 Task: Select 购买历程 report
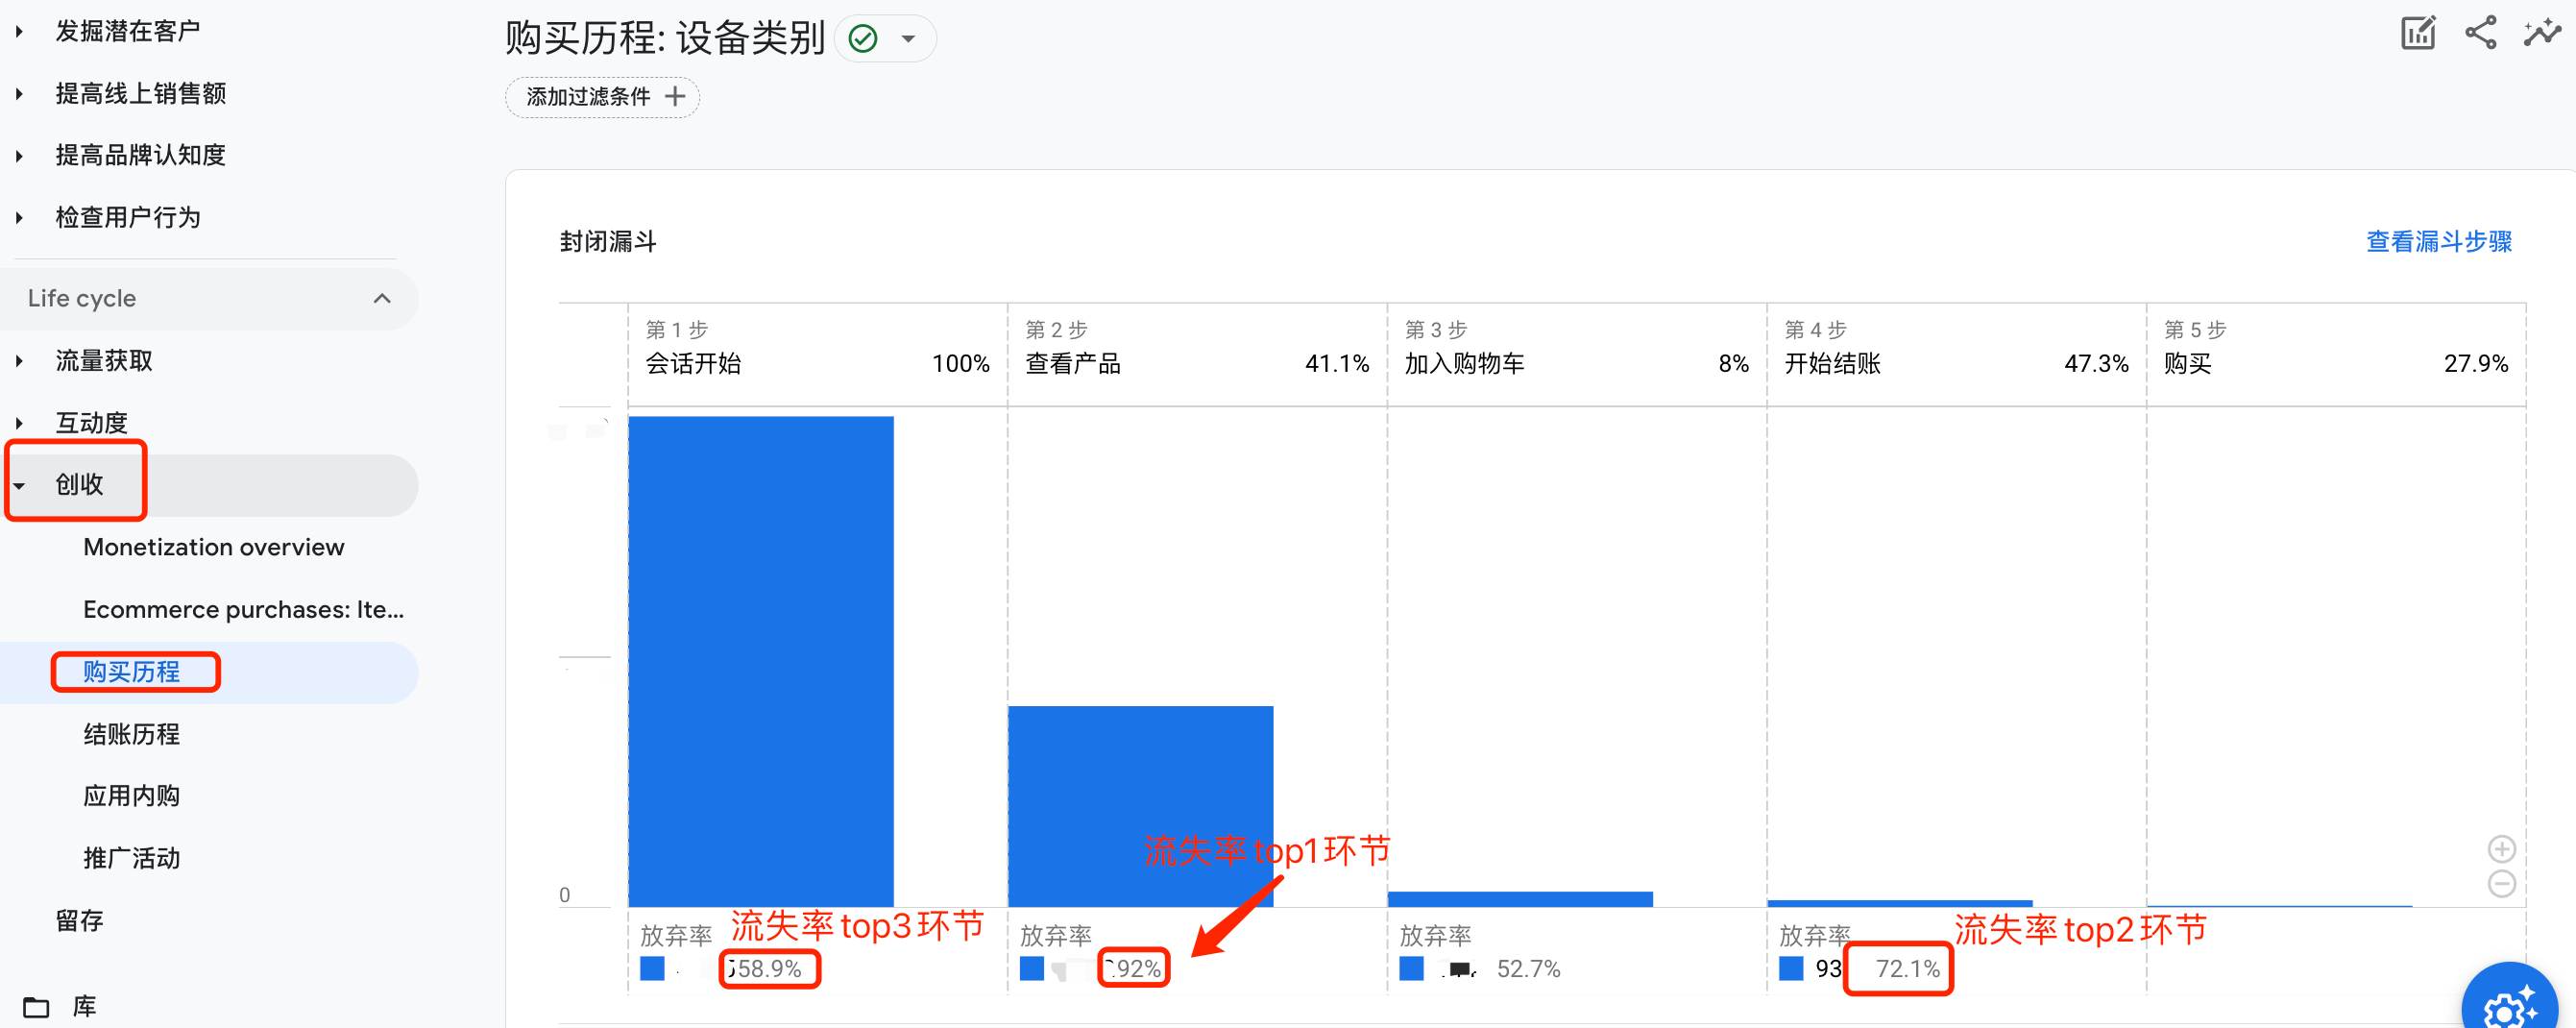click(x=132, y=672)
